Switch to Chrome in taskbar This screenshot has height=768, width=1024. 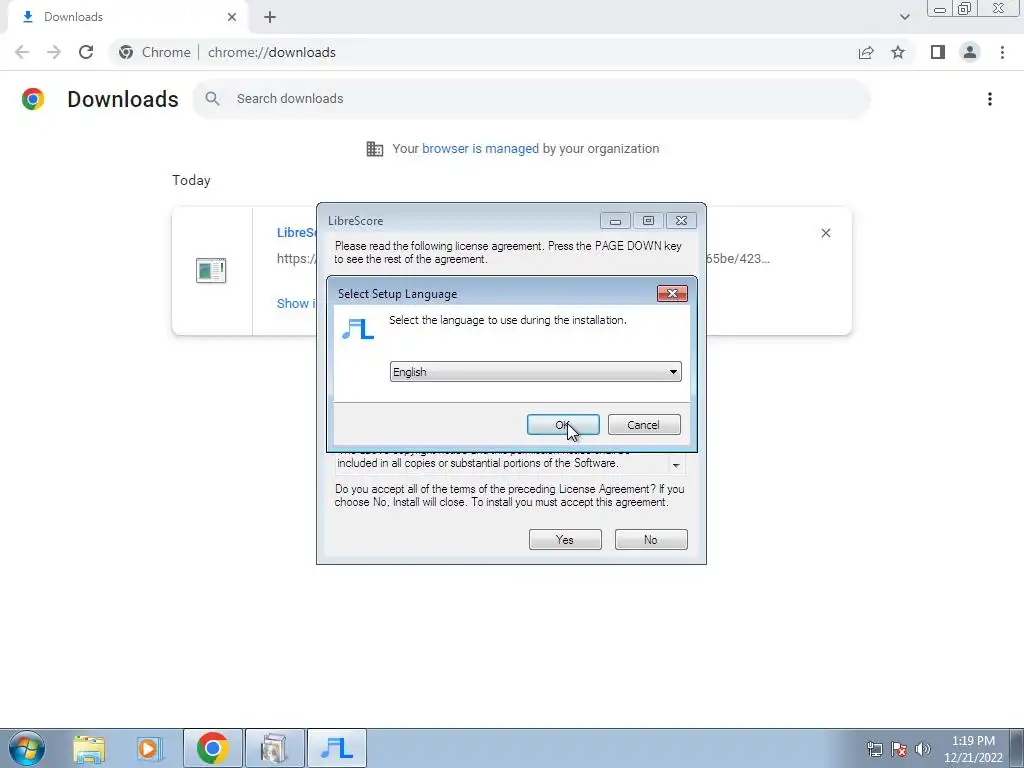pyautogui.click(x=212, y=748)
